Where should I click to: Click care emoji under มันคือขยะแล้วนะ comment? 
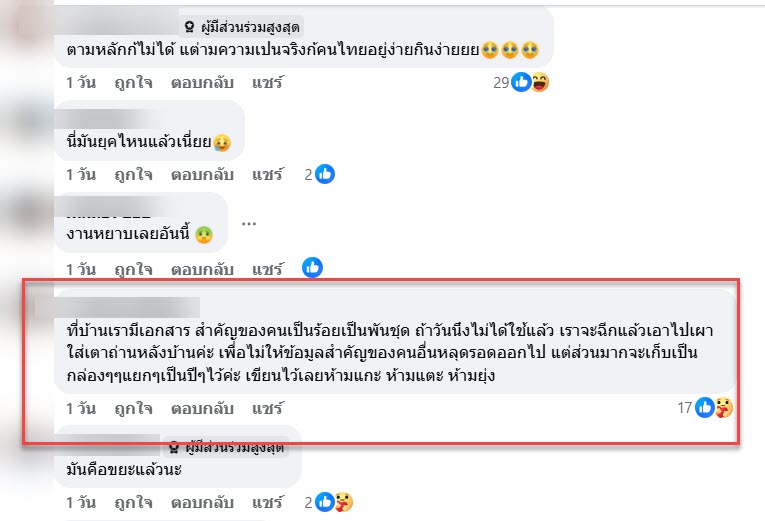(x=343, y=501)
